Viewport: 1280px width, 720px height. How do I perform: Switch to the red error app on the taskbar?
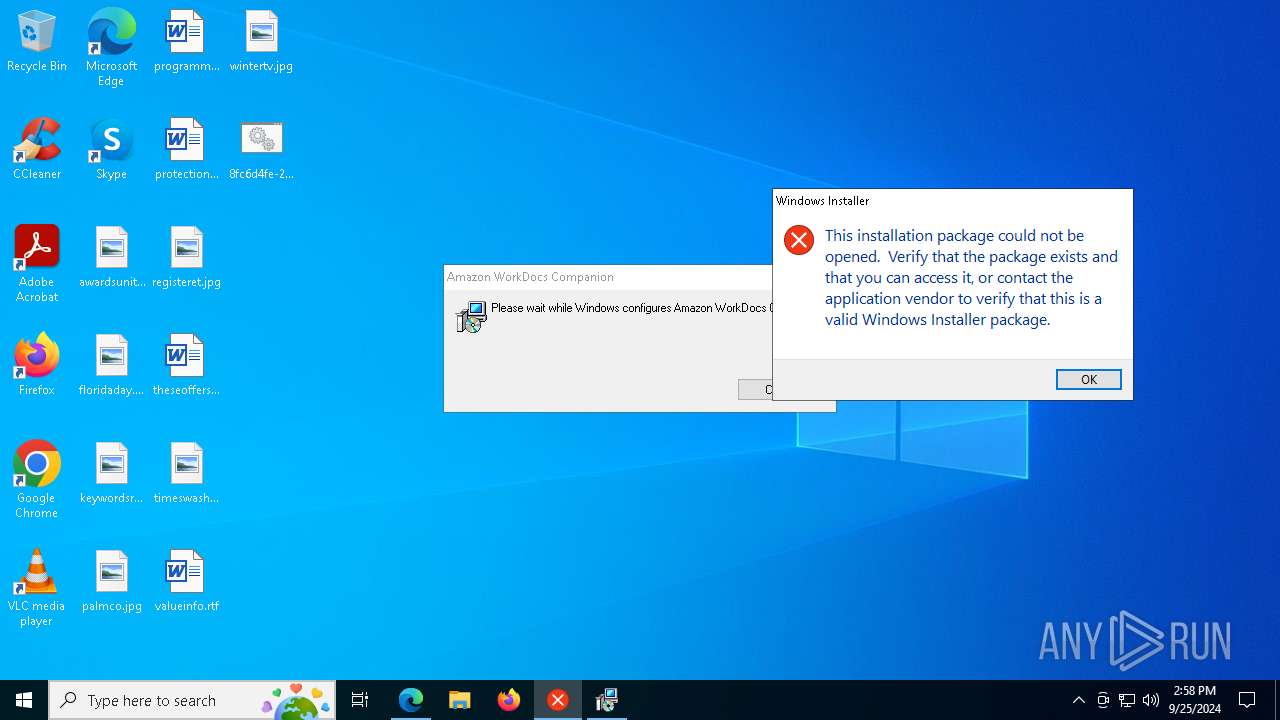pyautogui.click(x=558, y=700)
